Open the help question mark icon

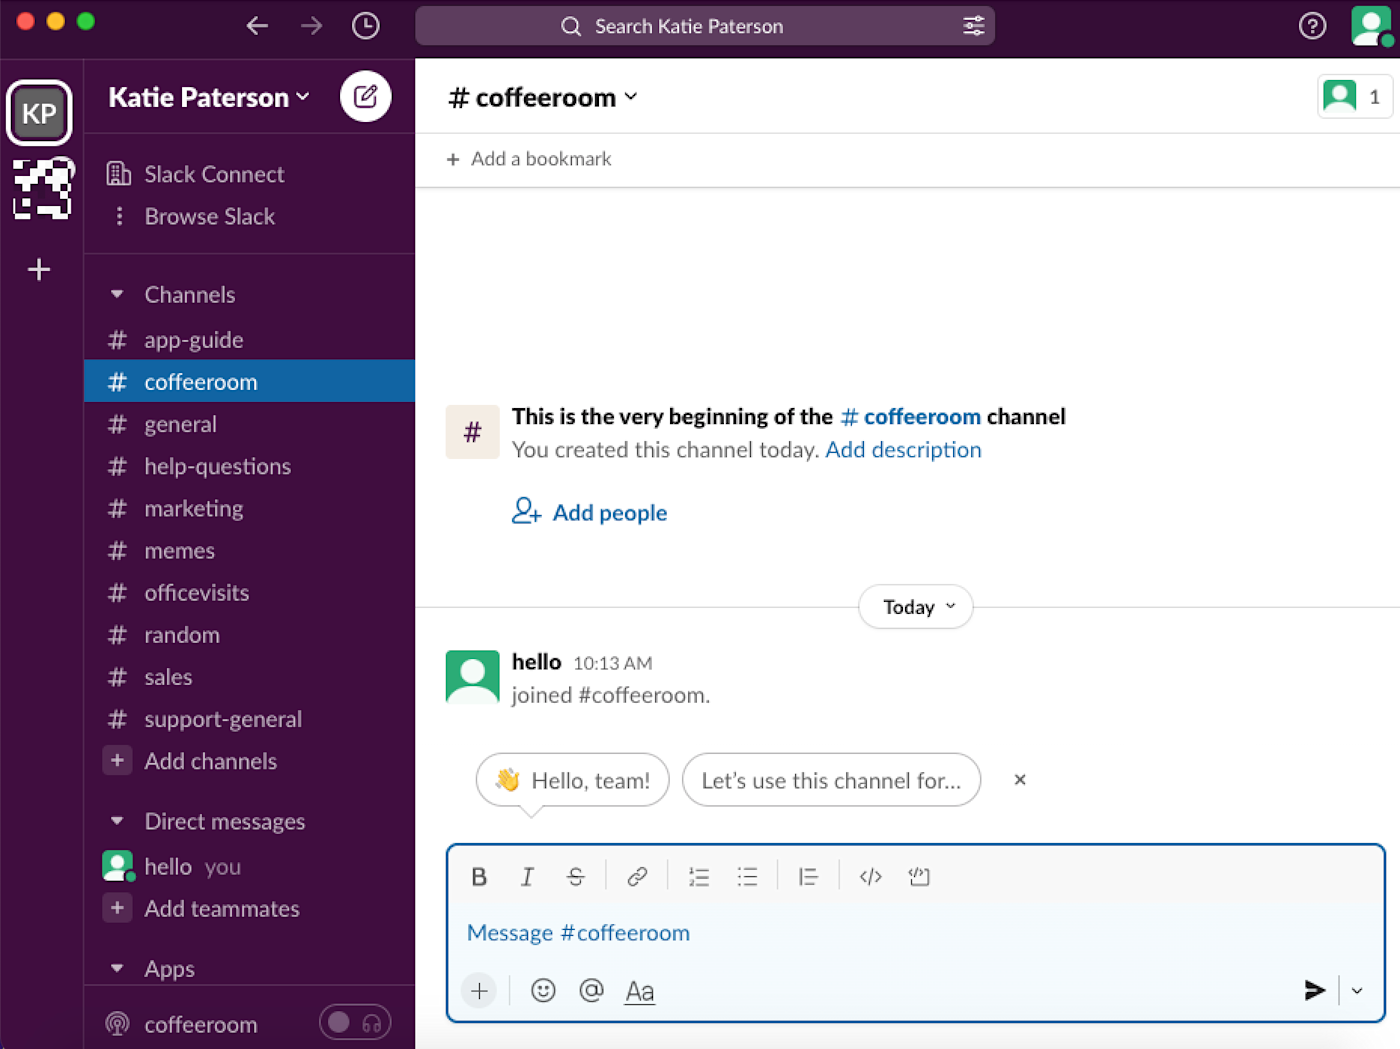point(1312,26)
